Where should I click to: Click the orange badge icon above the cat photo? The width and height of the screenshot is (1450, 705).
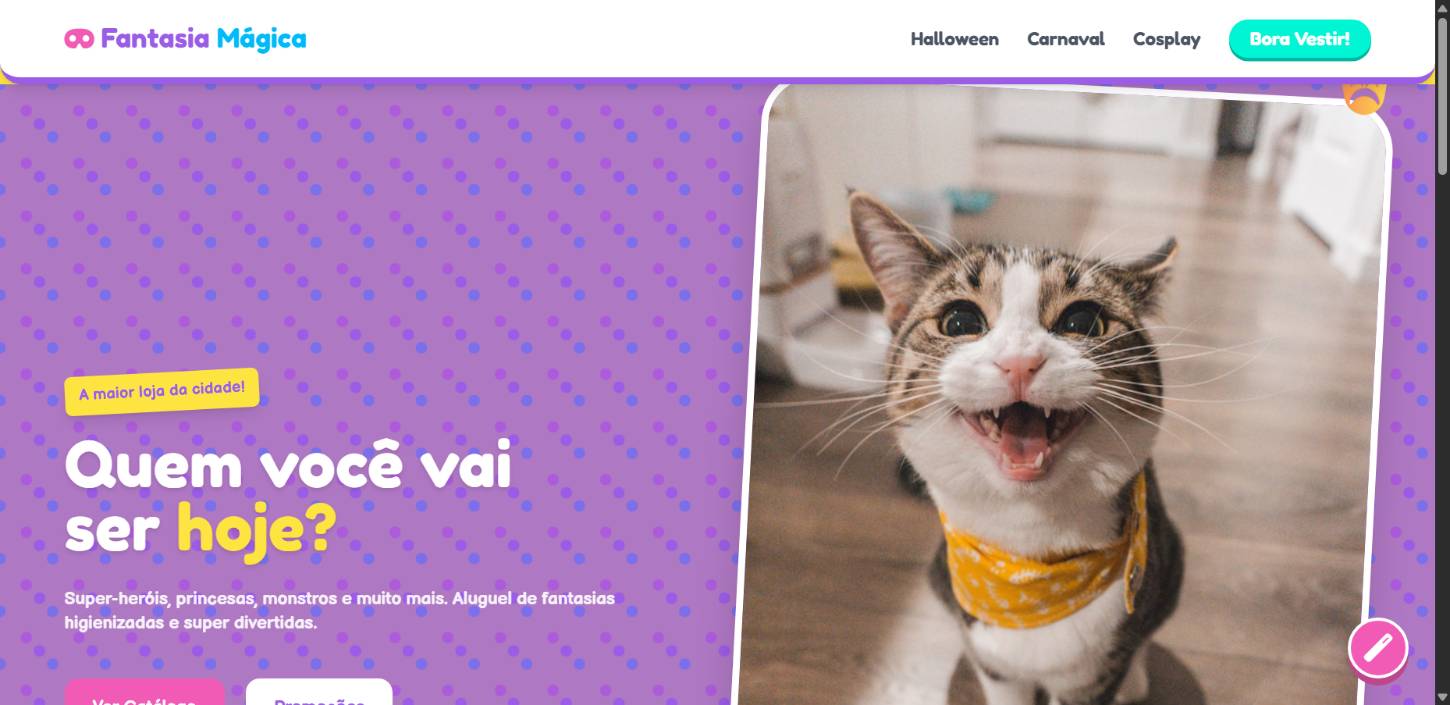tap(1365, 97)
